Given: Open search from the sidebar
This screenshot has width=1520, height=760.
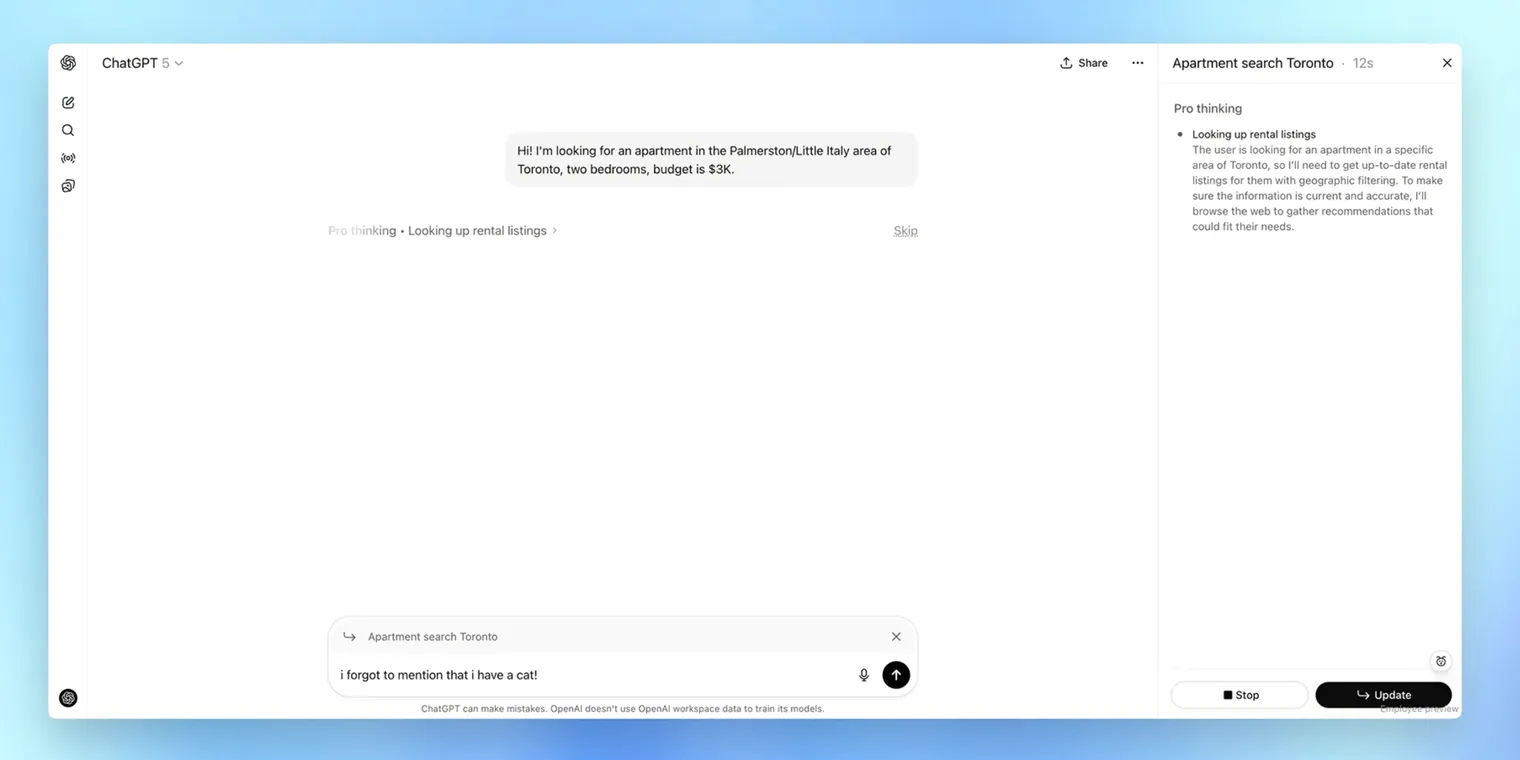Looking at the screenshot, I should coord(68,130).
